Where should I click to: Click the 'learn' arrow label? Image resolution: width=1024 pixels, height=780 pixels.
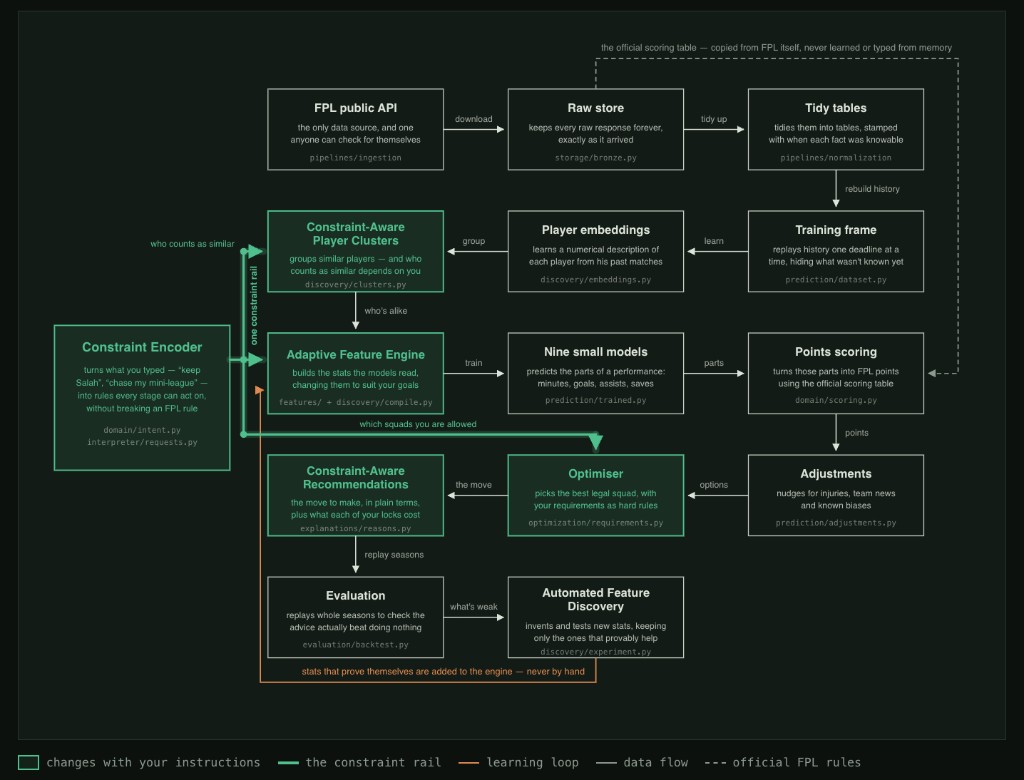click(x=714, y=241)
